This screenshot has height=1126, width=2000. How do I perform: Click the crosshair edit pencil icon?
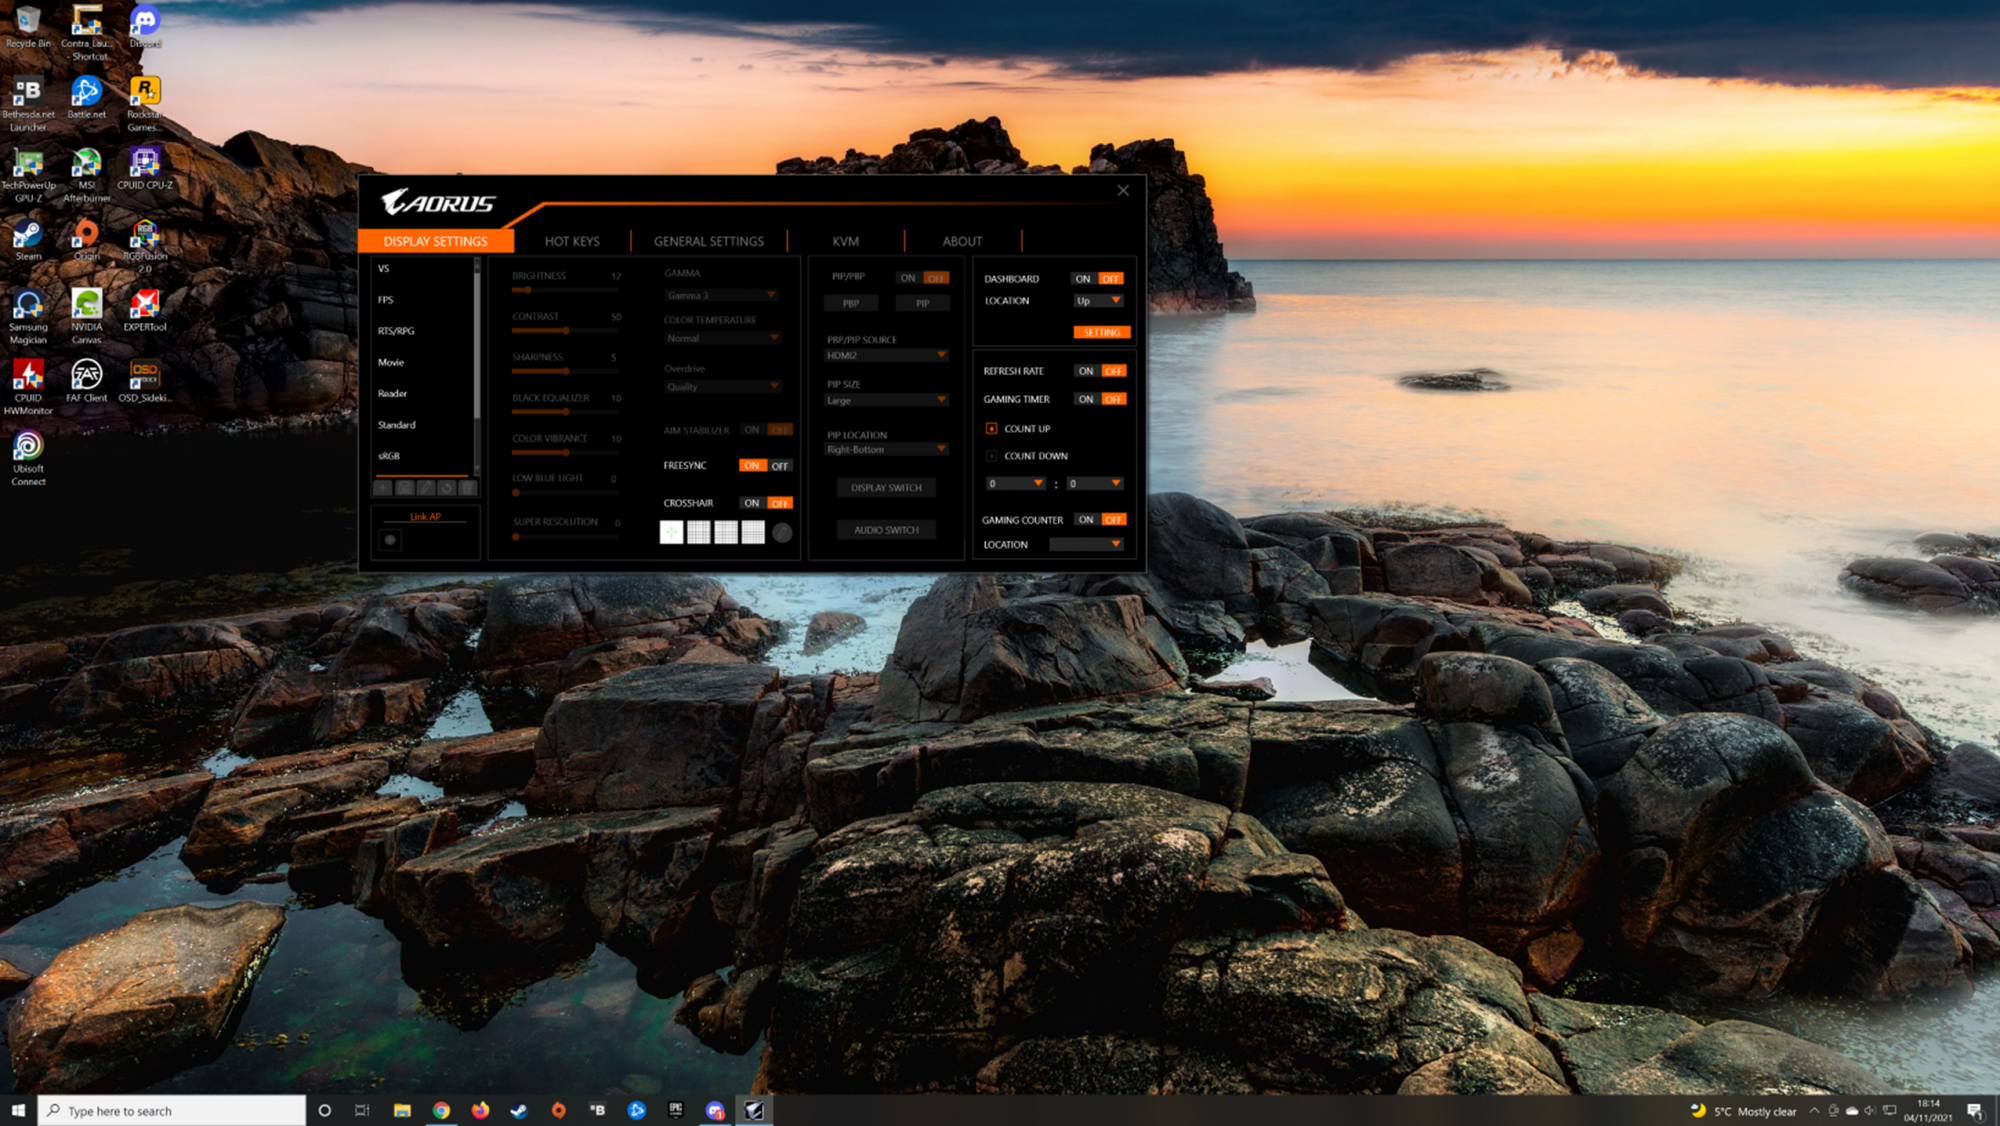[782, 533]
